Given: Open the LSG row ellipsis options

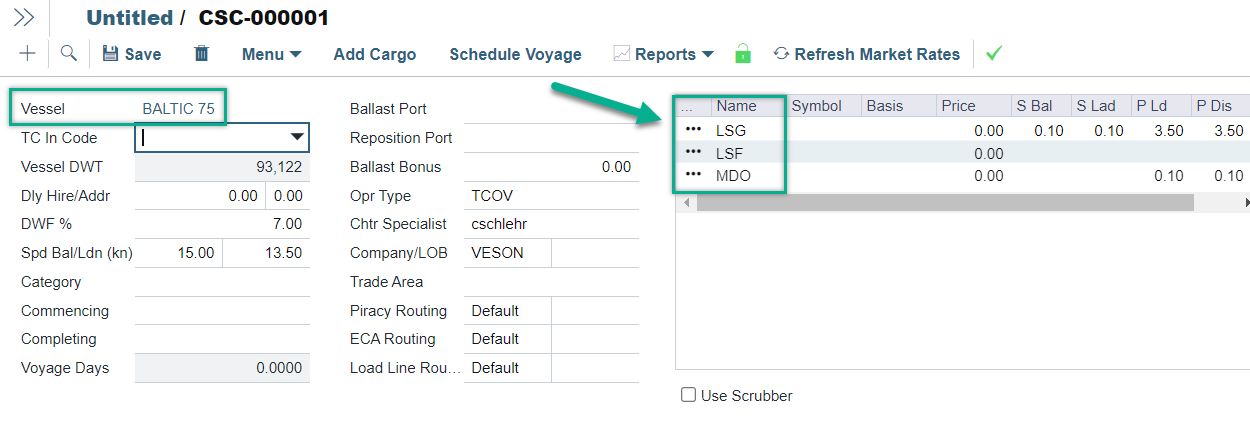Looking at the screenshot, I should [x=693, y=130].
